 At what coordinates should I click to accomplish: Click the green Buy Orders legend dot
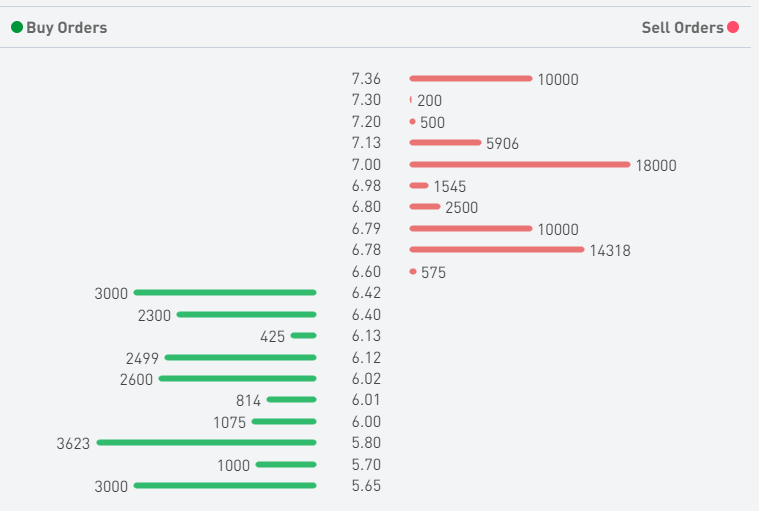(17, 28)
